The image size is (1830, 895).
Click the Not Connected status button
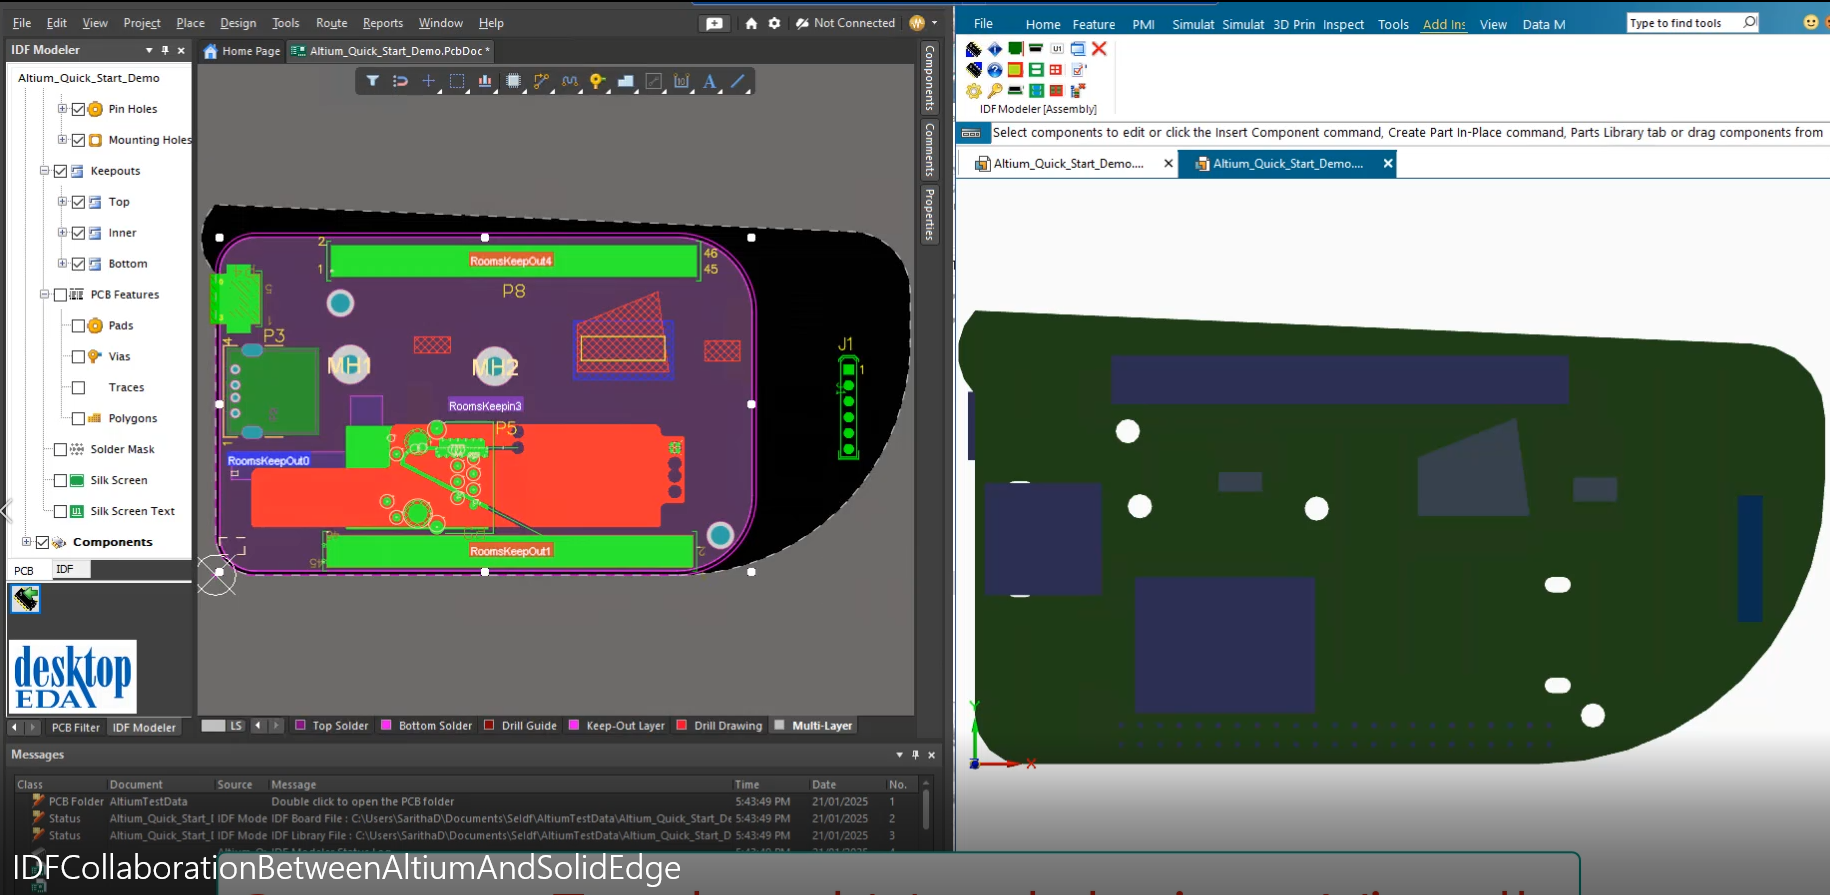[x=846, y=23]
